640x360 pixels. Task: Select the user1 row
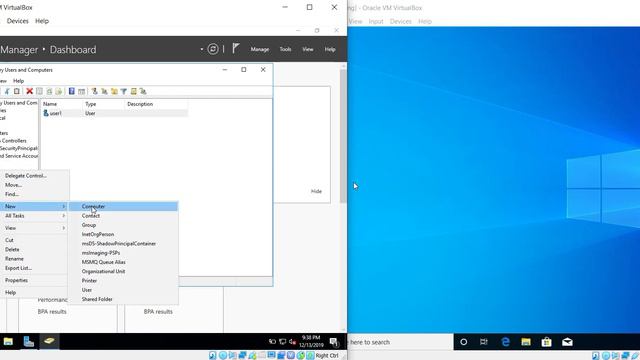[114, 113]
